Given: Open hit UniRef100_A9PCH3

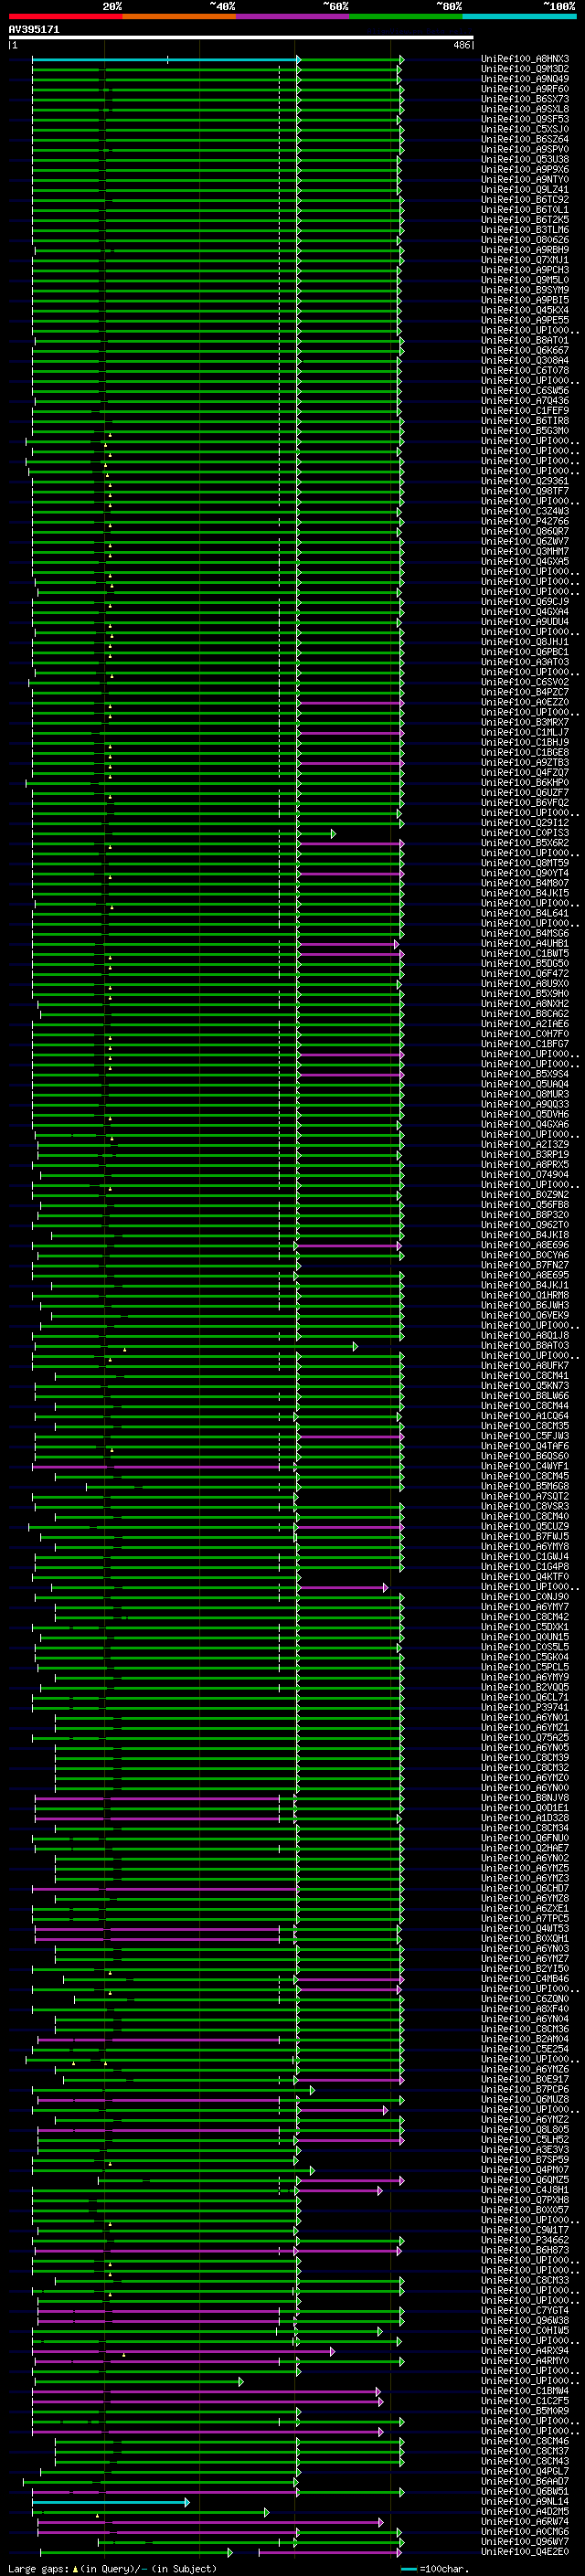Looking at the screenshot, I should (x=525, y=270).
